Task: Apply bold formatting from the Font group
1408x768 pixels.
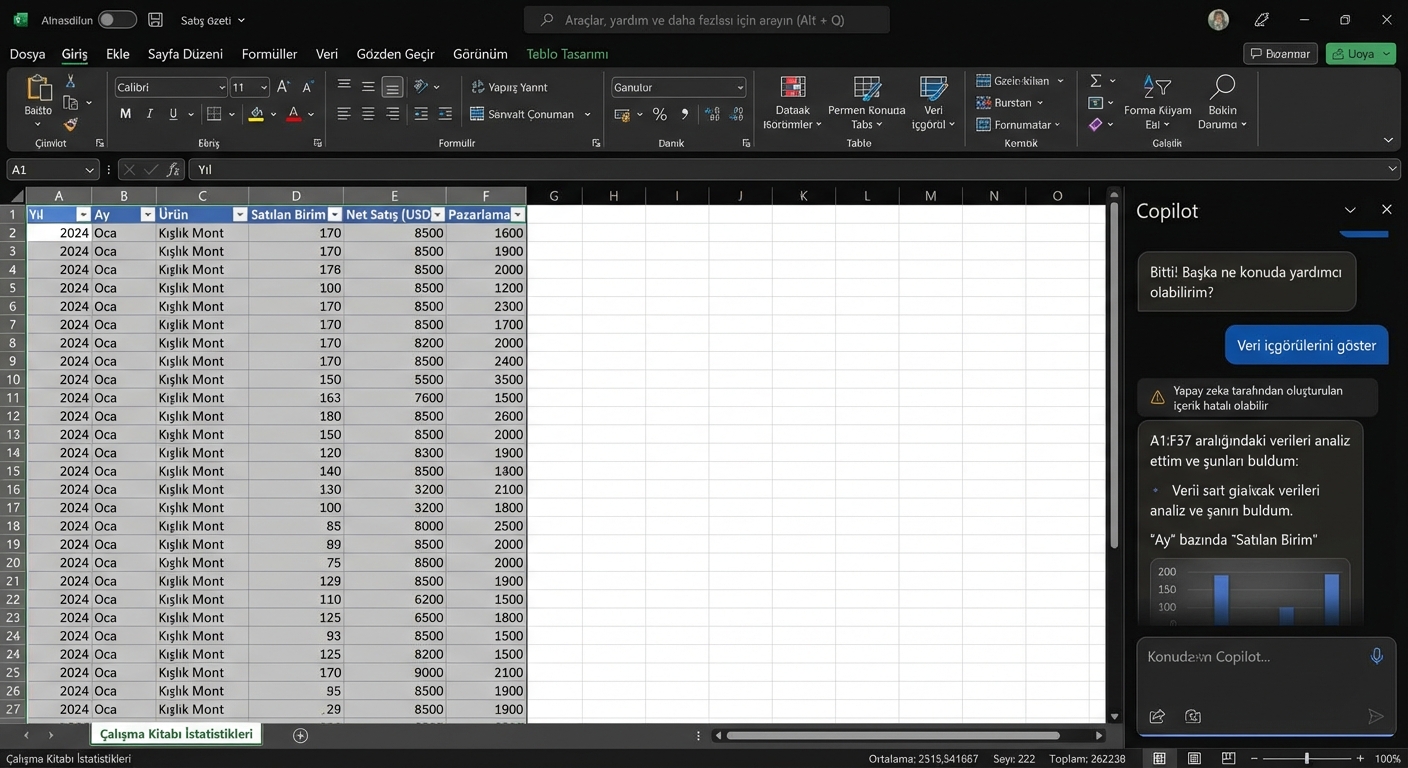Action: pos(124,113)
